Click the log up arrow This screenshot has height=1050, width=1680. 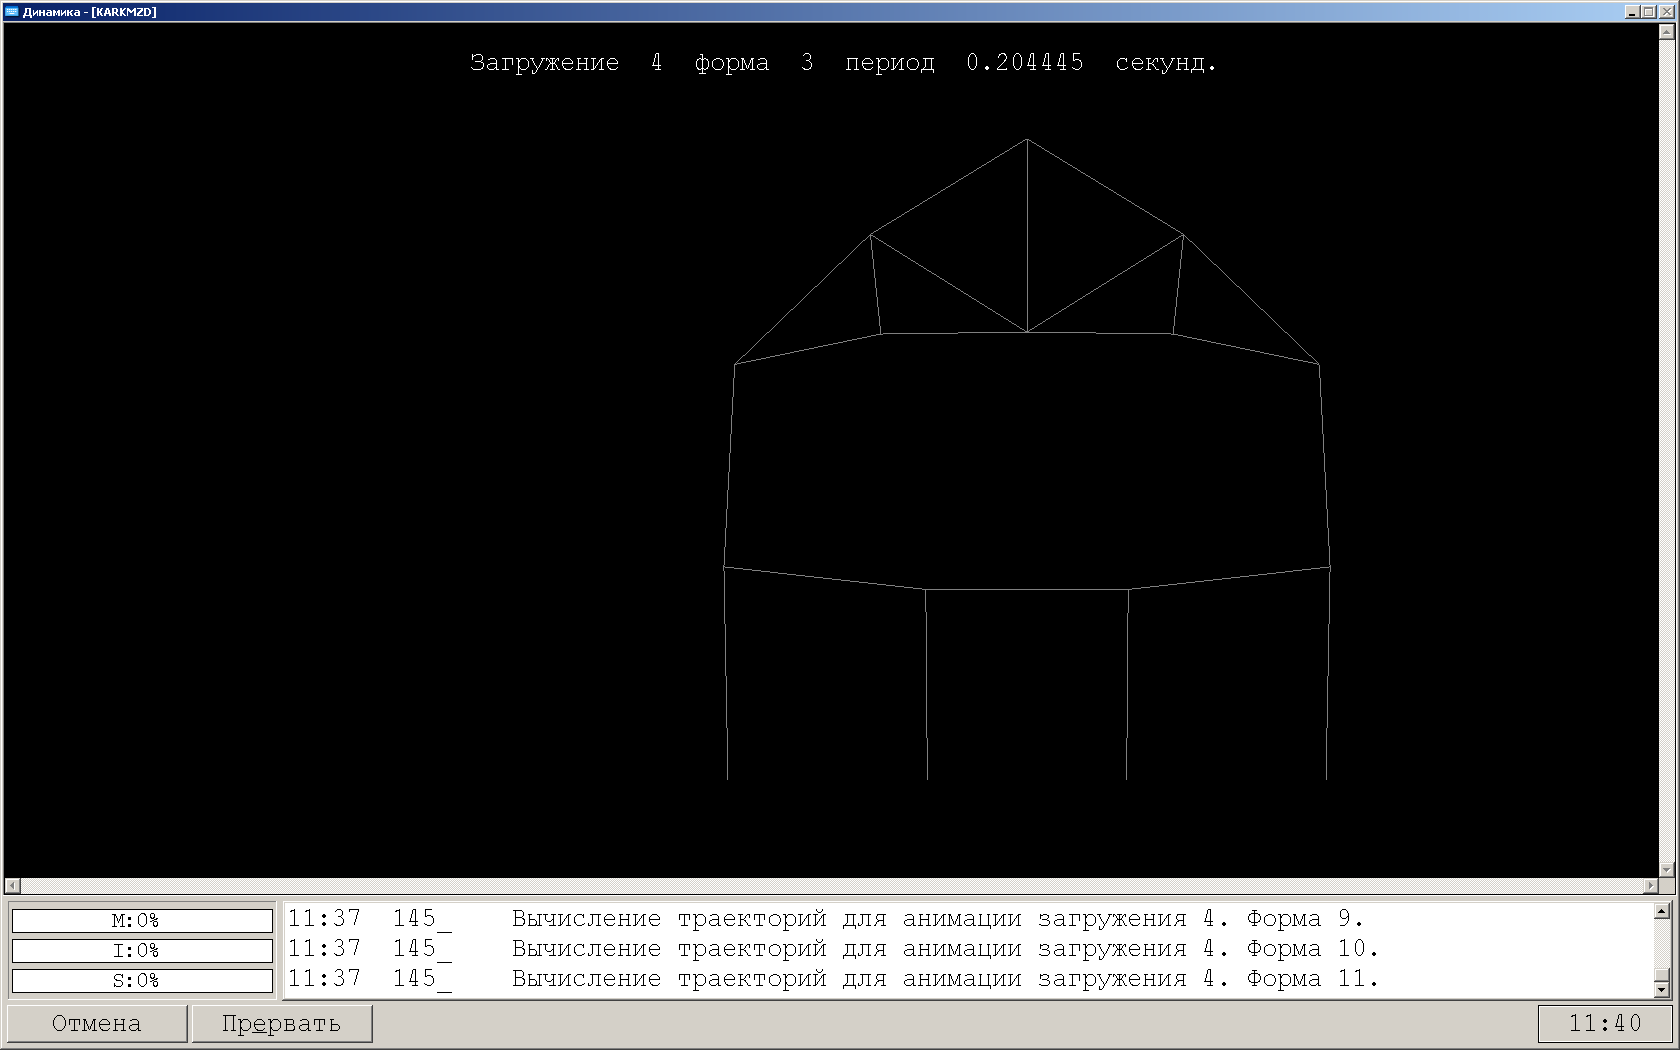pos(1662,911)
